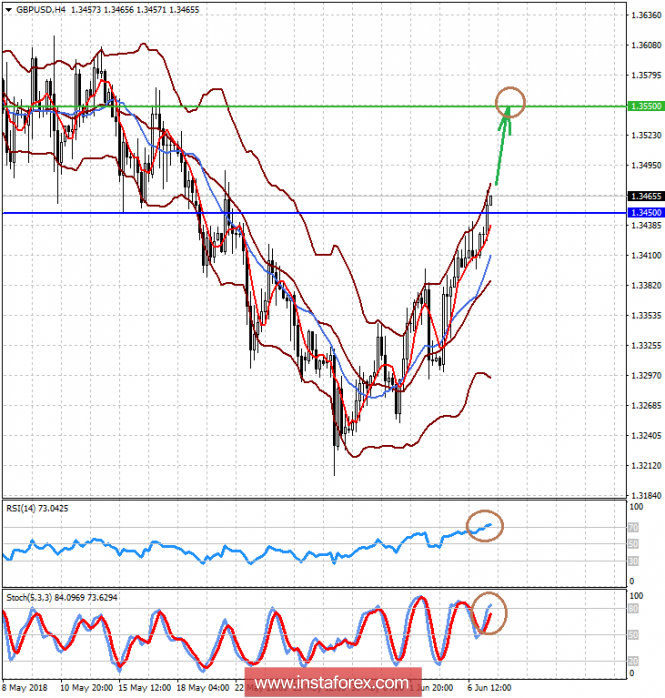Click the GBPUSD,H4 chart title text

[x=43, y=8]
